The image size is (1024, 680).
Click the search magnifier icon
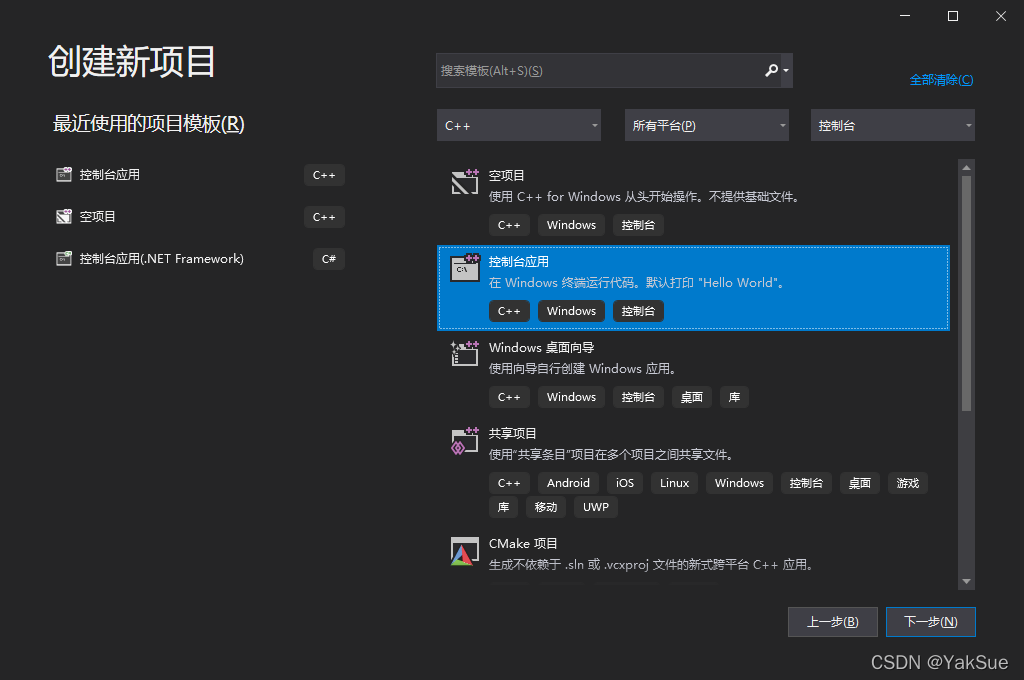pyautogui.click(x=773, y=70)
